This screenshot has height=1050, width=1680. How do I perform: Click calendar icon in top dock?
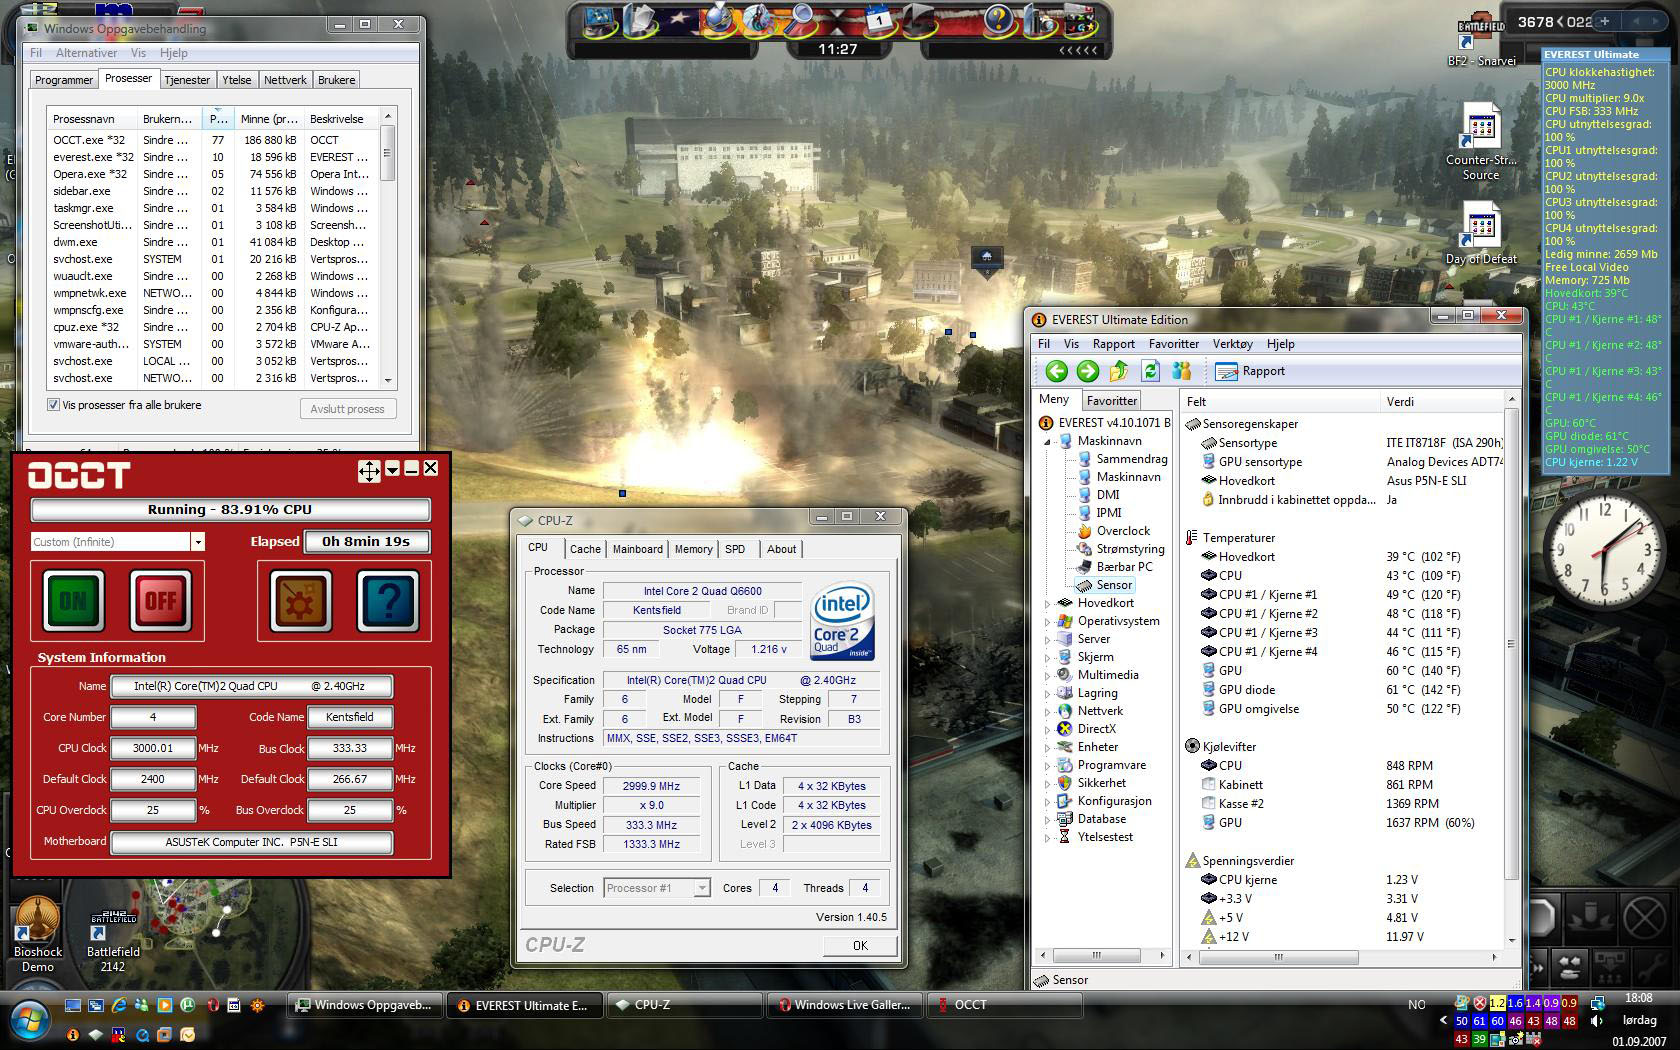tap(878, 19)
